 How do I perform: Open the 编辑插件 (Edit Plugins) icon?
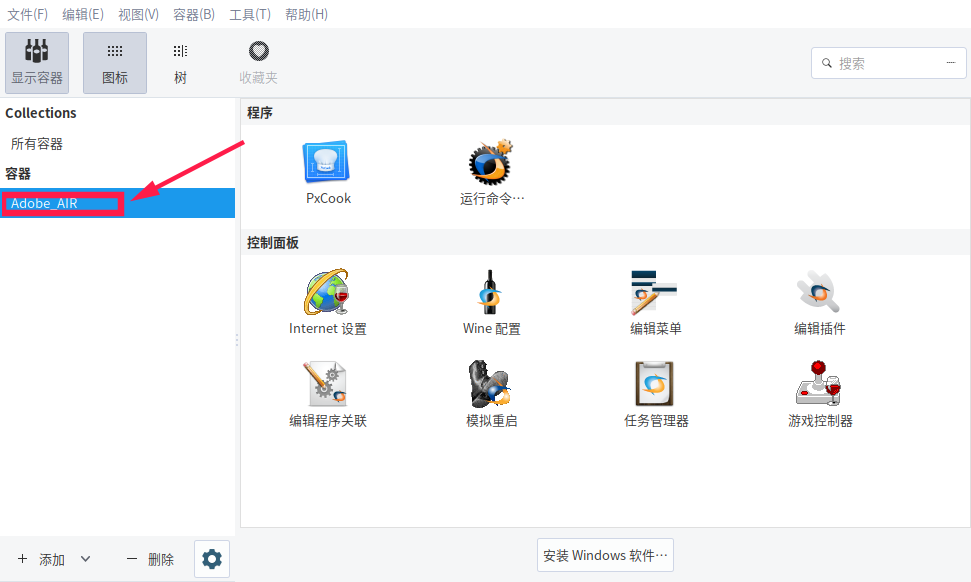click(x=819, y=294)
